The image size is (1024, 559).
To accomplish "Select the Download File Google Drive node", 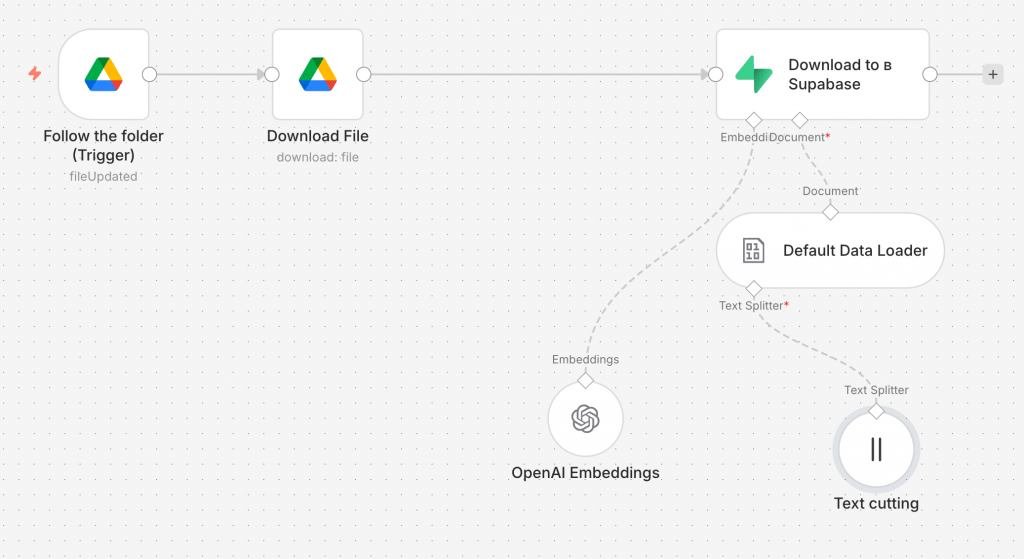I will [x=318, y=74].
